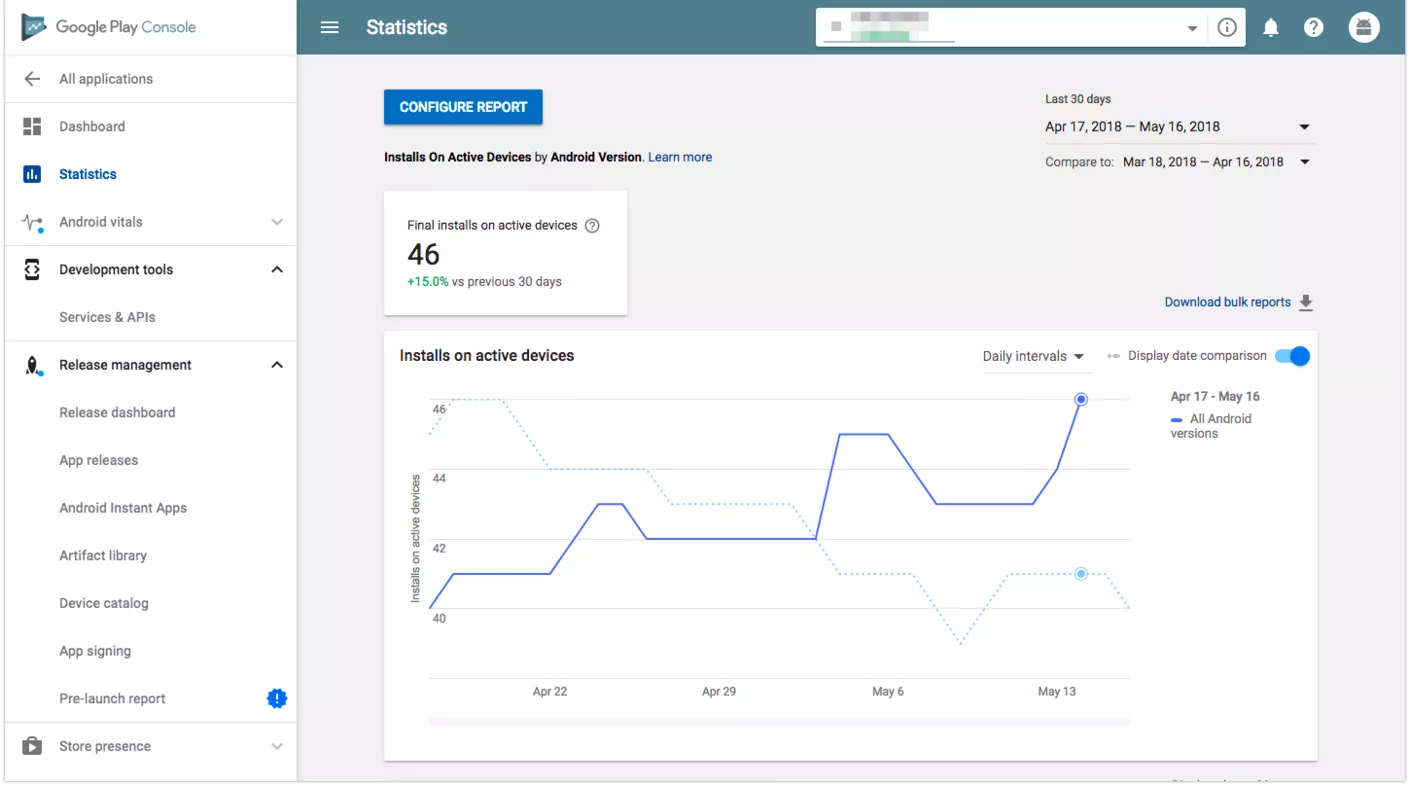Toggle Display date comparison switch
Viewport: 1410px width, 786px height.
pyautogui.click(x=1292, y=356)
